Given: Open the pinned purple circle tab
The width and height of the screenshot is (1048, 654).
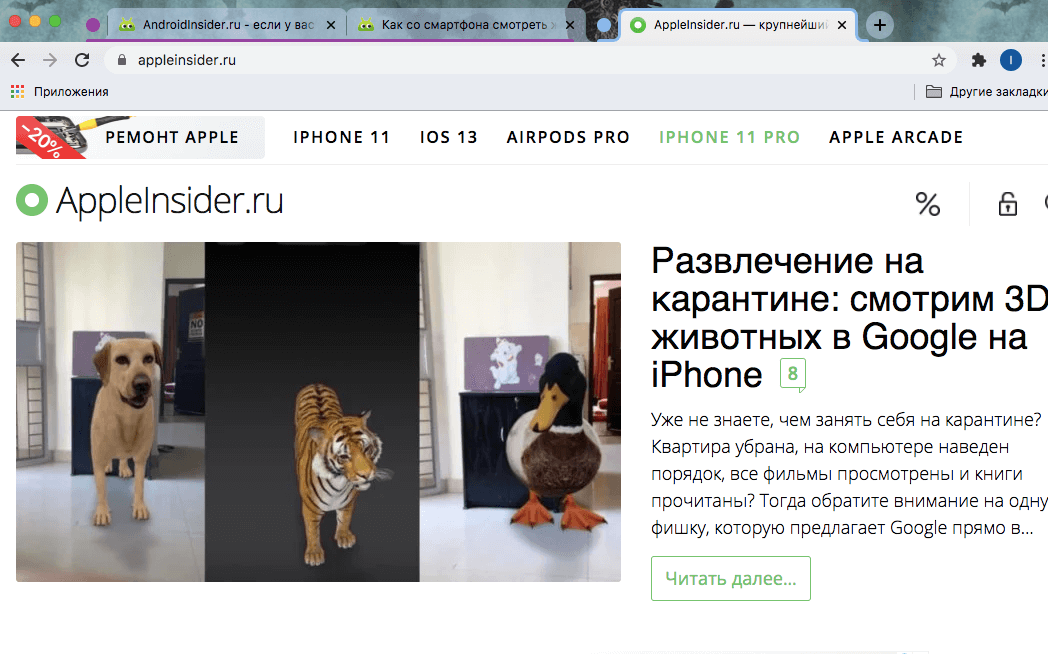Looking at the screenshot, I should [93, 25].
